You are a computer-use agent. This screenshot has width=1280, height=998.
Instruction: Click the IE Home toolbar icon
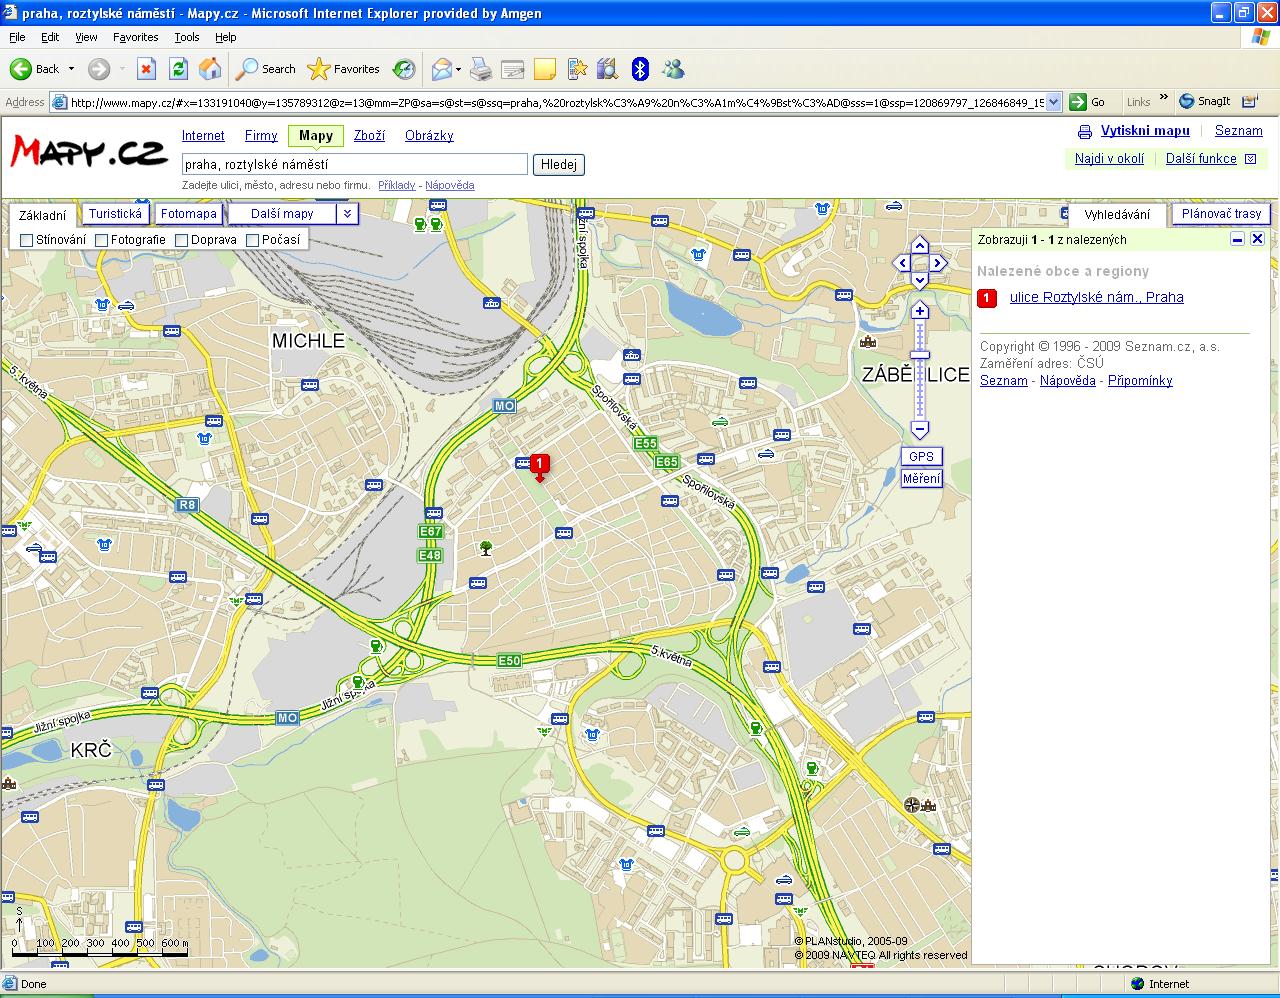(210, 69)
